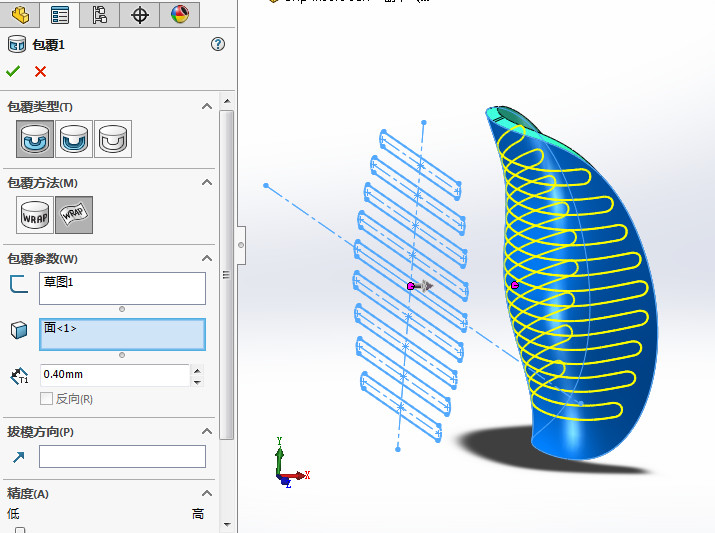The height and width of the screenshot is (533, 715).
Task: Click the 低 low accuracy label
Action: pyautogui.click(x=13, y=514)
